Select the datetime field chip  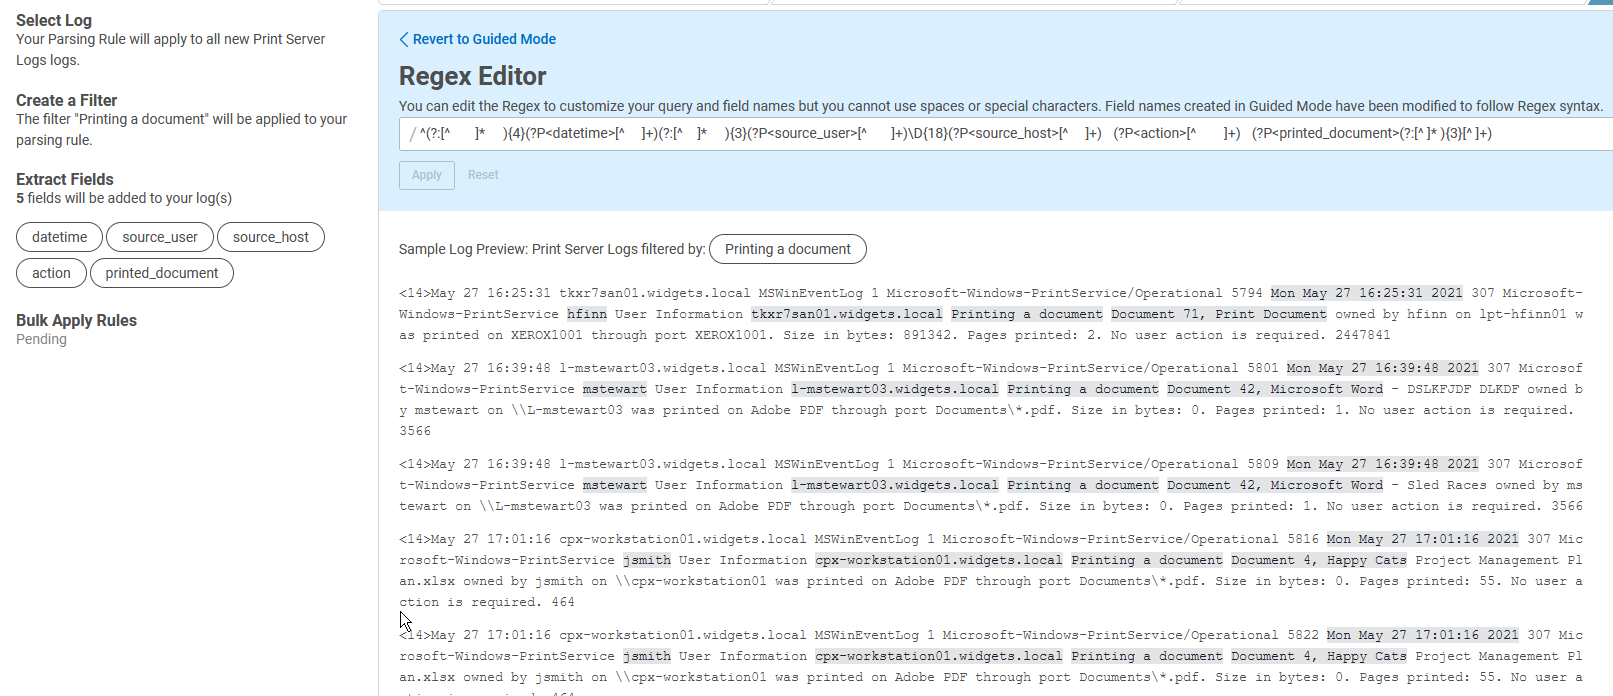[x=59, y=237]
